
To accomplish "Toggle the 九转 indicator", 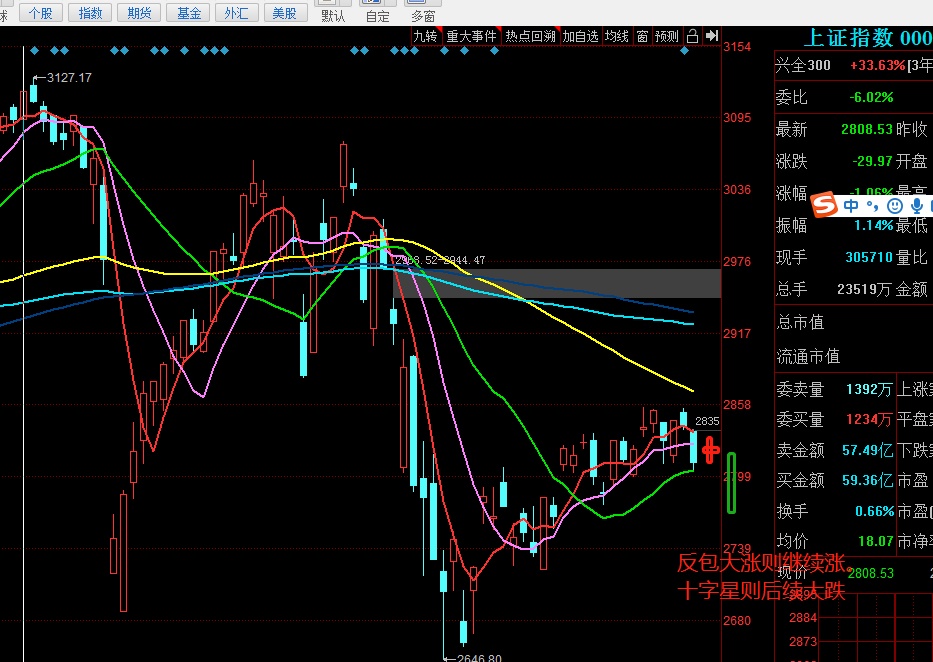I will (x=425, y=36).
